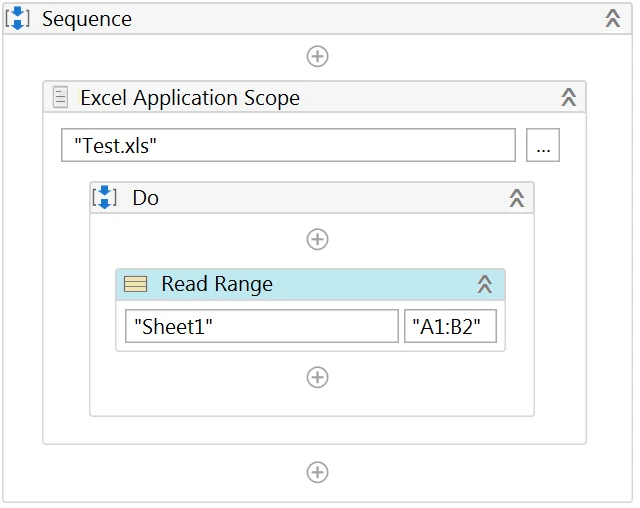Viewport: 640px width, 508px height.
Task: Click the Excel Application Scope icon
Action: 61,97
